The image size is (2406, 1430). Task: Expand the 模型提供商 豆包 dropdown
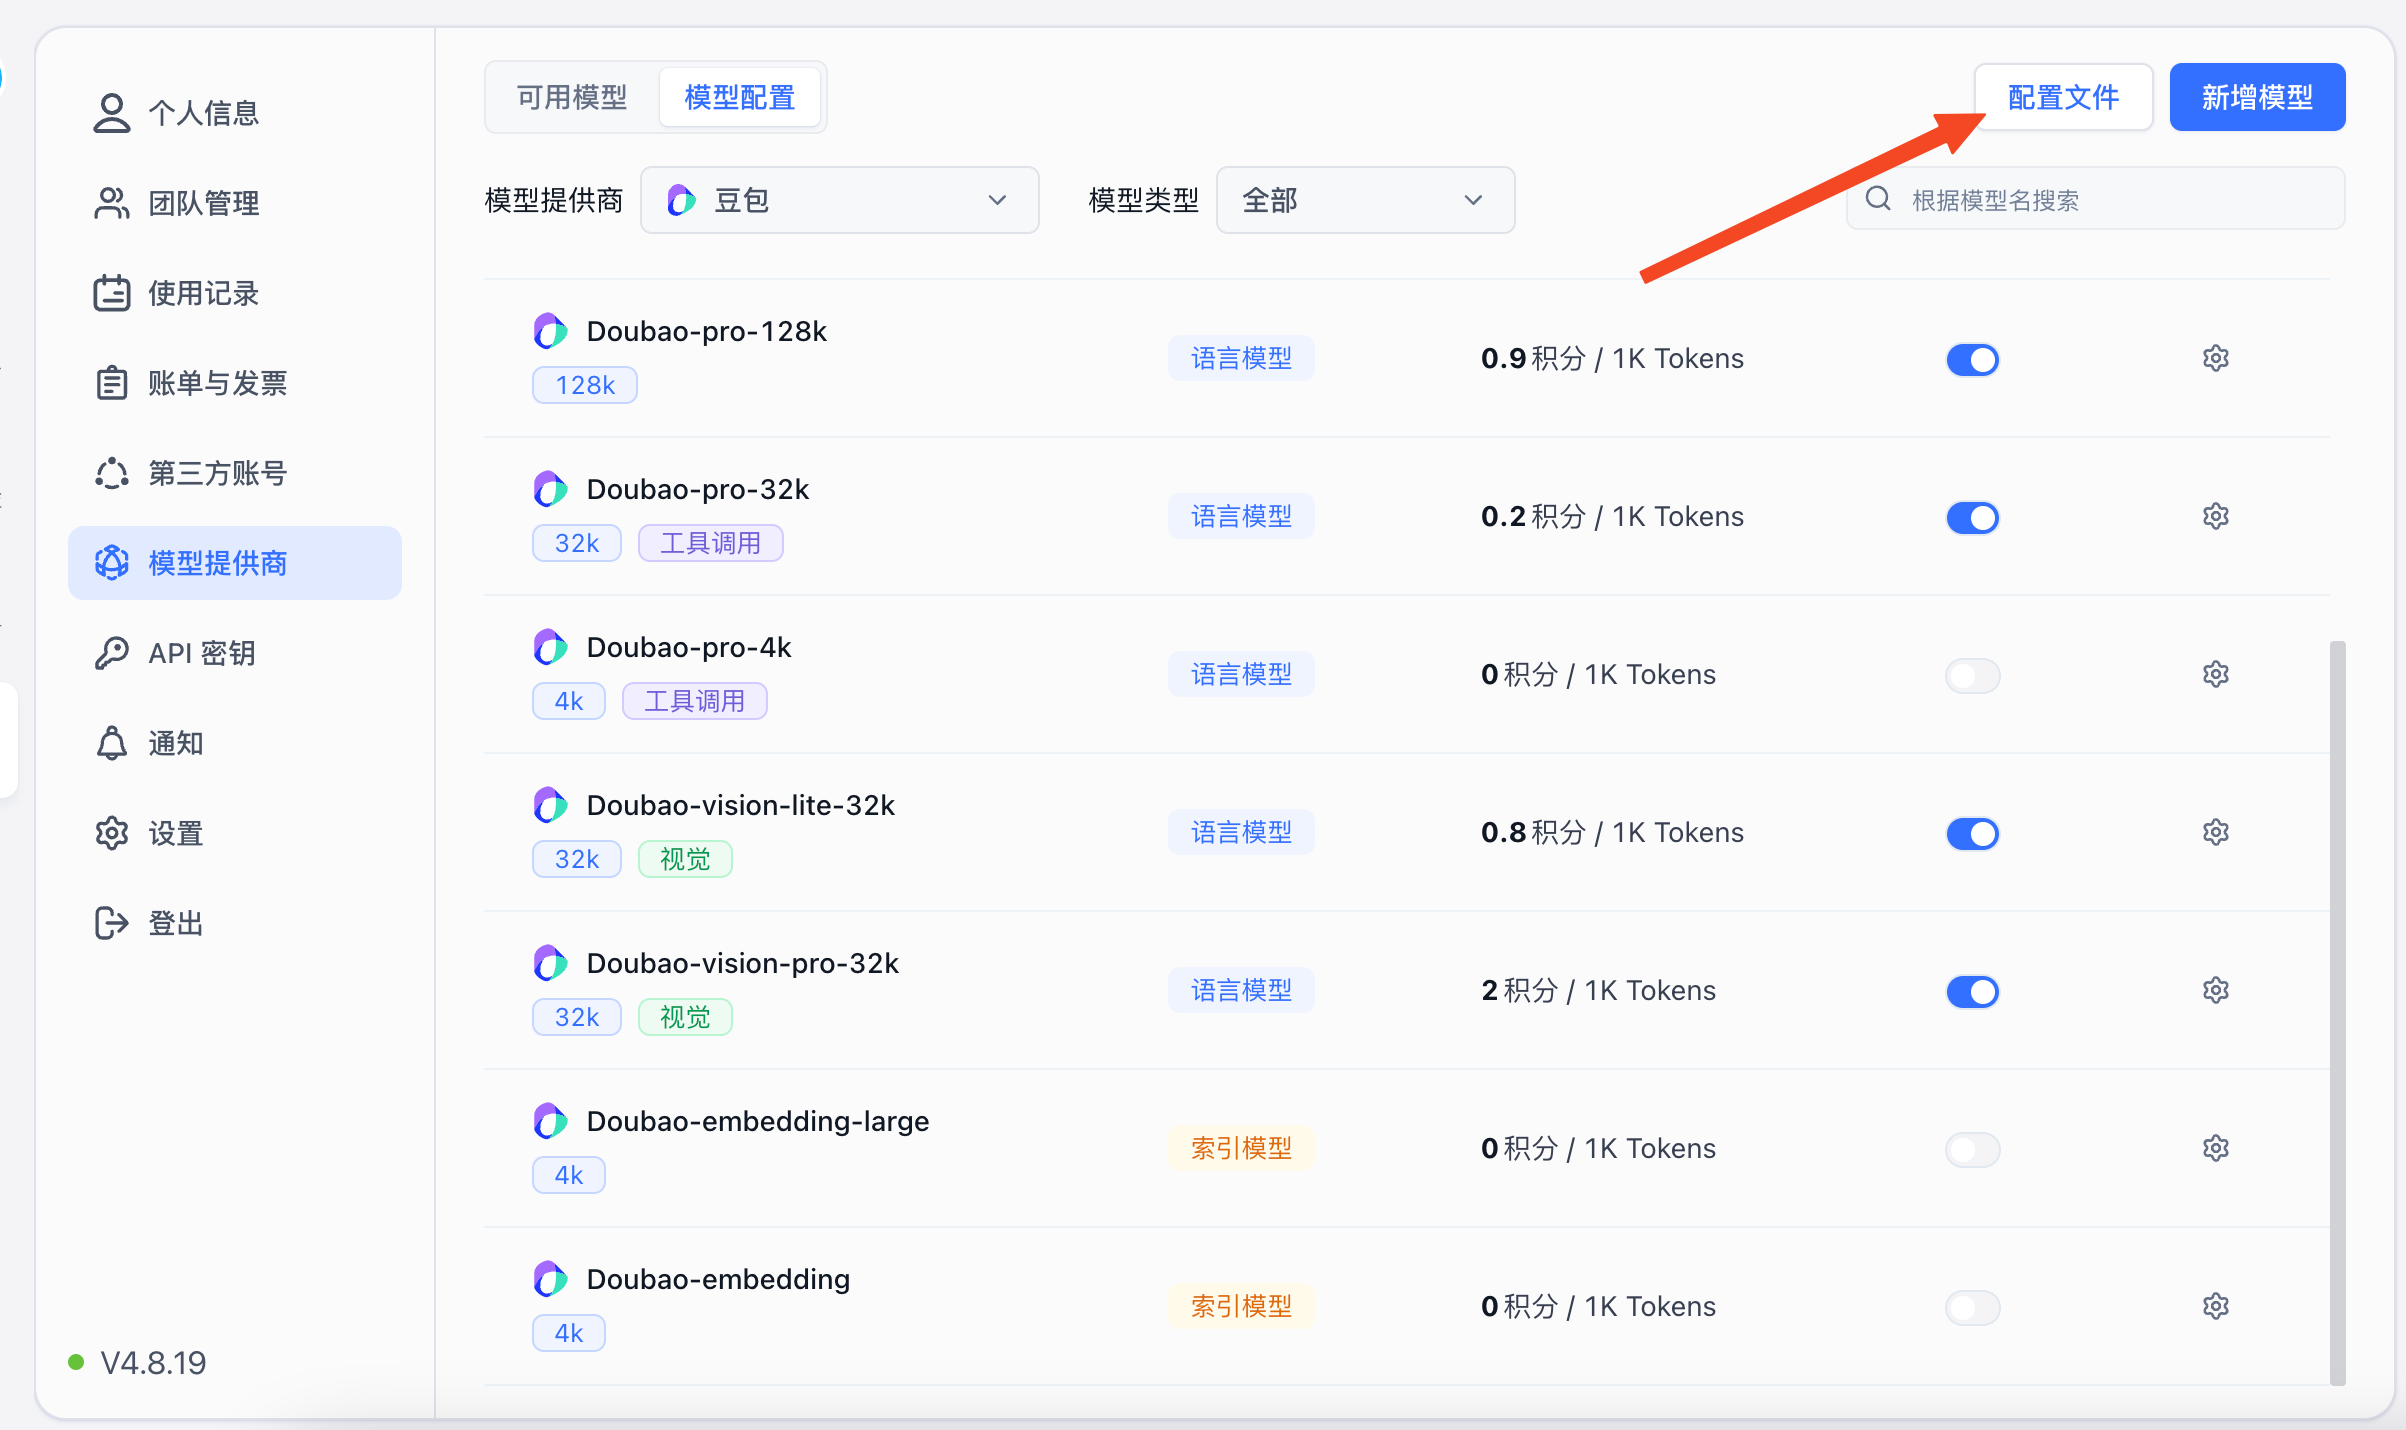(x=839, y=200)
